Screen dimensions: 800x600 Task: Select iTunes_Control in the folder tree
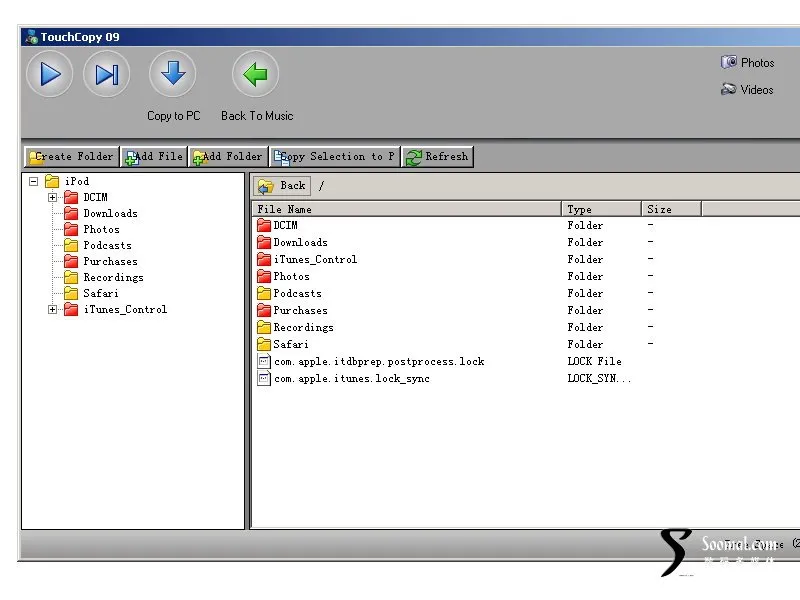pyautogui.click(x=126, y=310)
